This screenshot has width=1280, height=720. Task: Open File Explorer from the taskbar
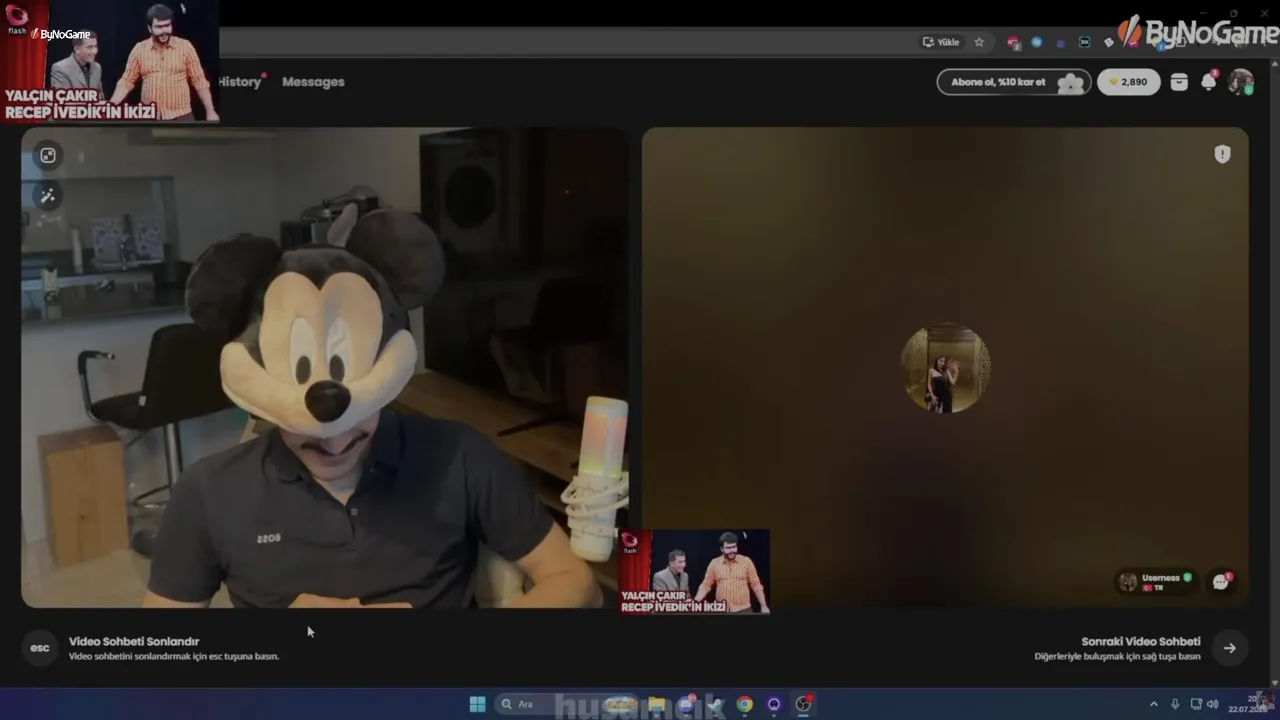656,704
